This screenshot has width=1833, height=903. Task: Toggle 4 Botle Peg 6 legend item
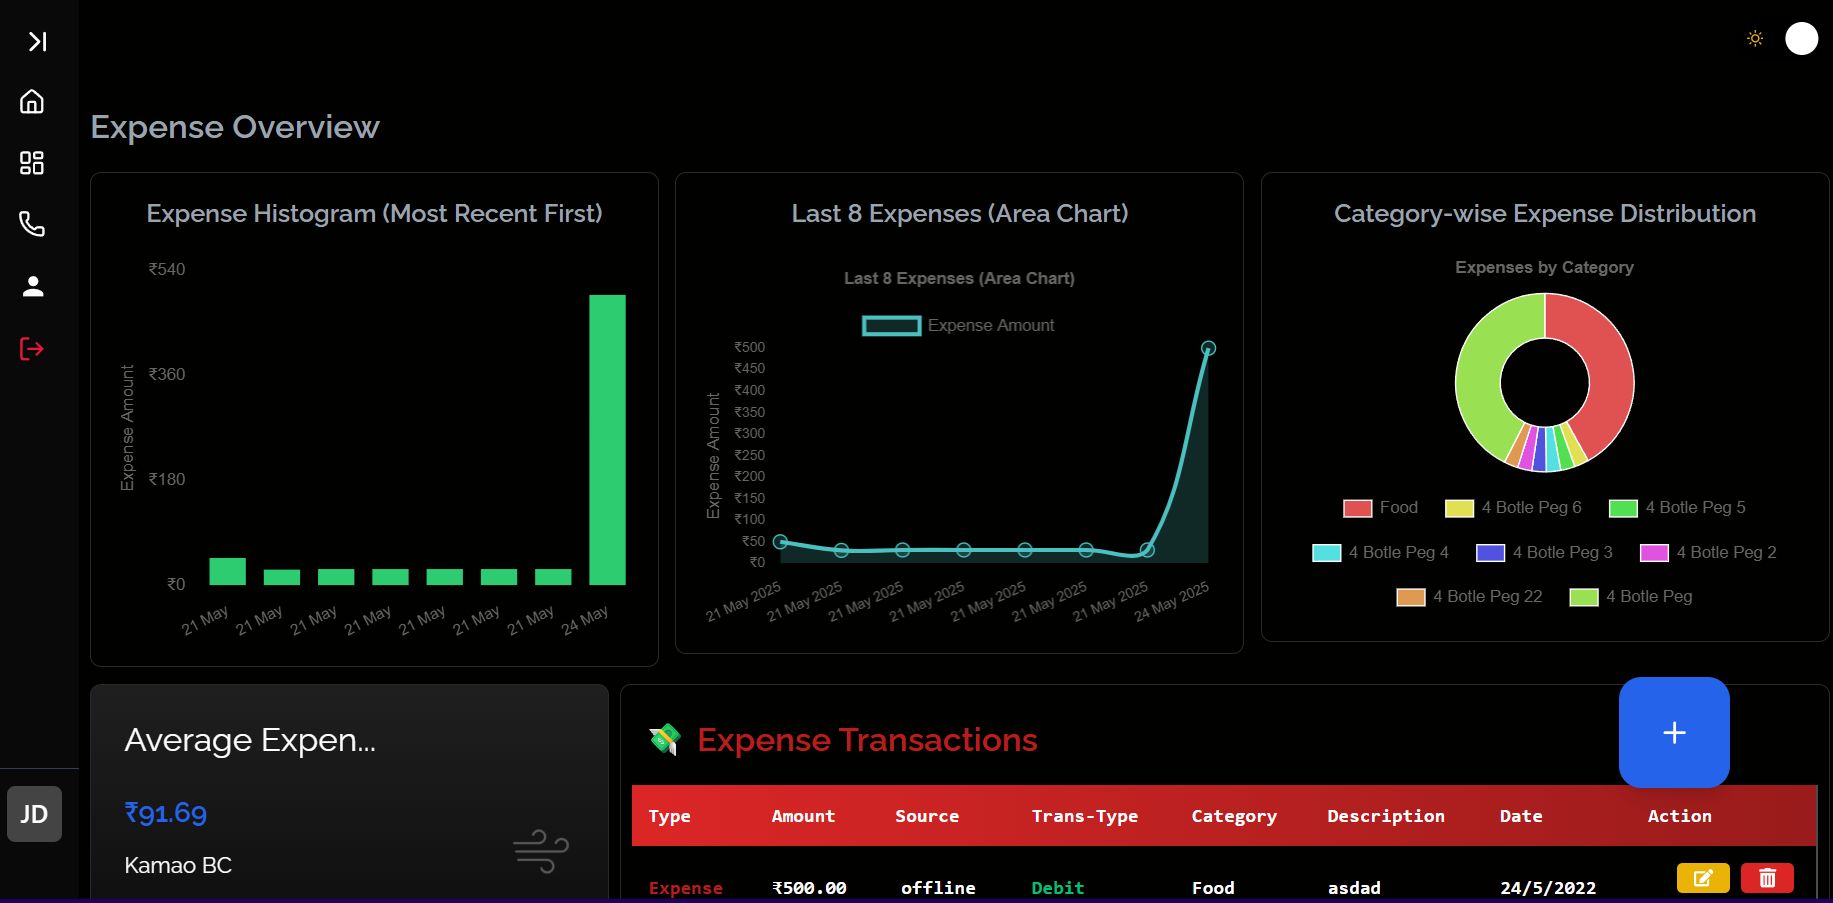click(x=1513, y=508)
